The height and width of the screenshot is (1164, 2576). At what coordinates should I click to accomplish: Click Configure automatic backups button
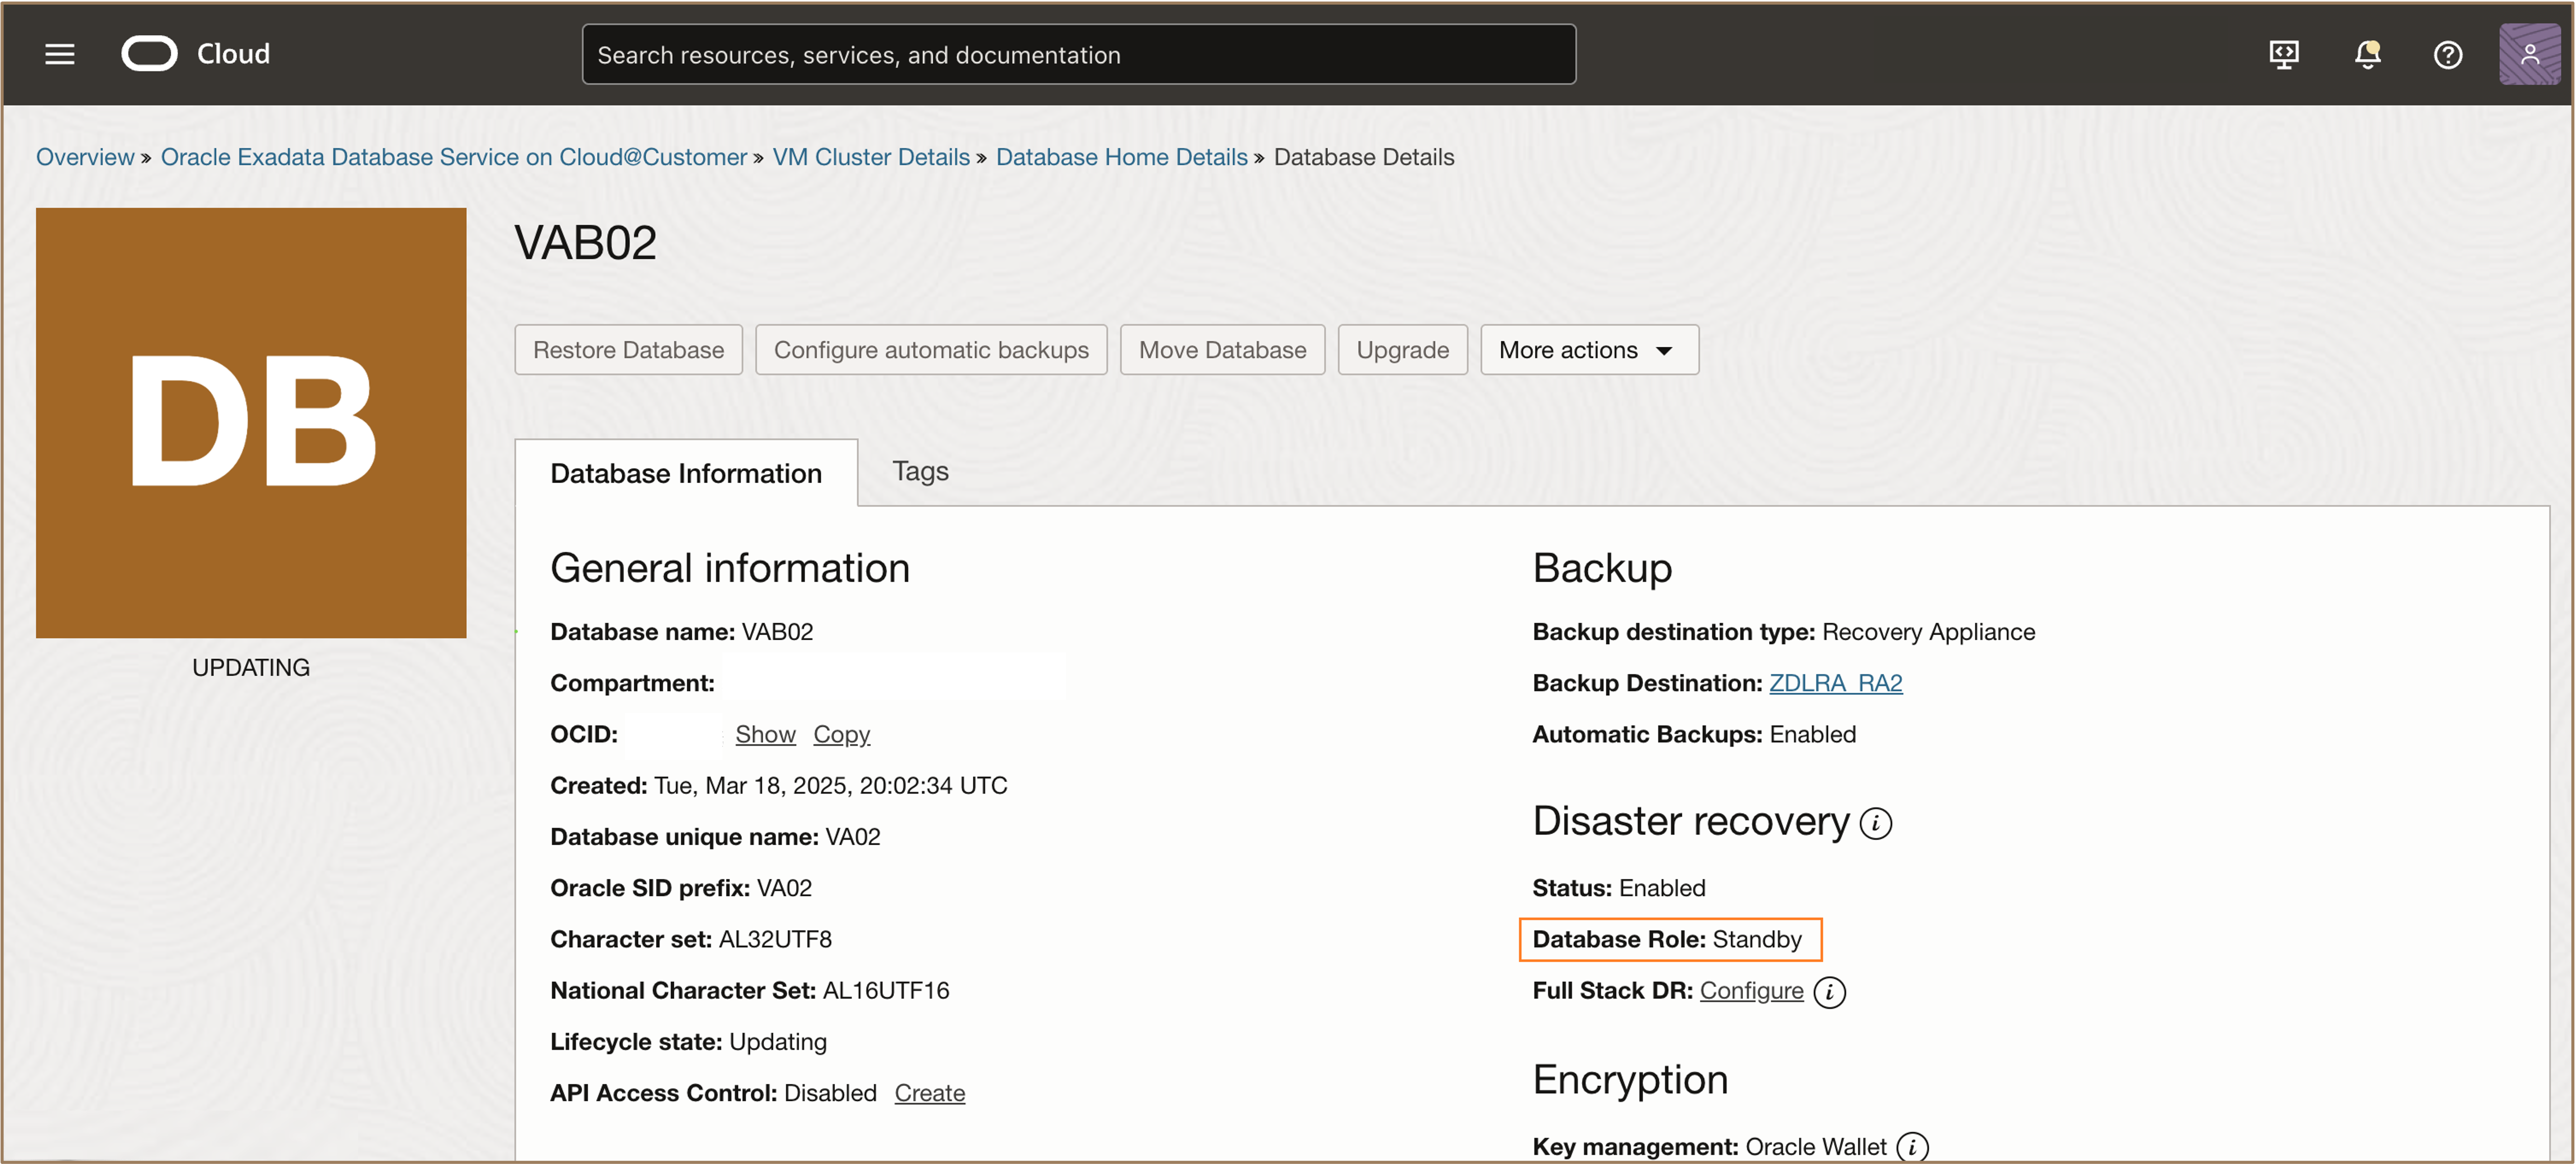[930, 350]
